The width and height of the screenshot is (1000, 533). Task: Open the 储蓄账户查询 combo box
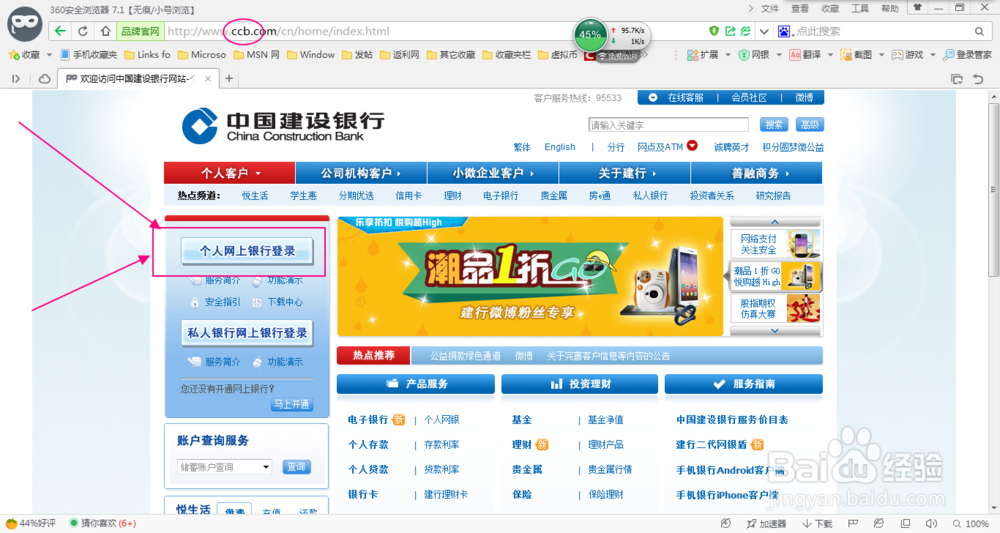pos(224,467)
